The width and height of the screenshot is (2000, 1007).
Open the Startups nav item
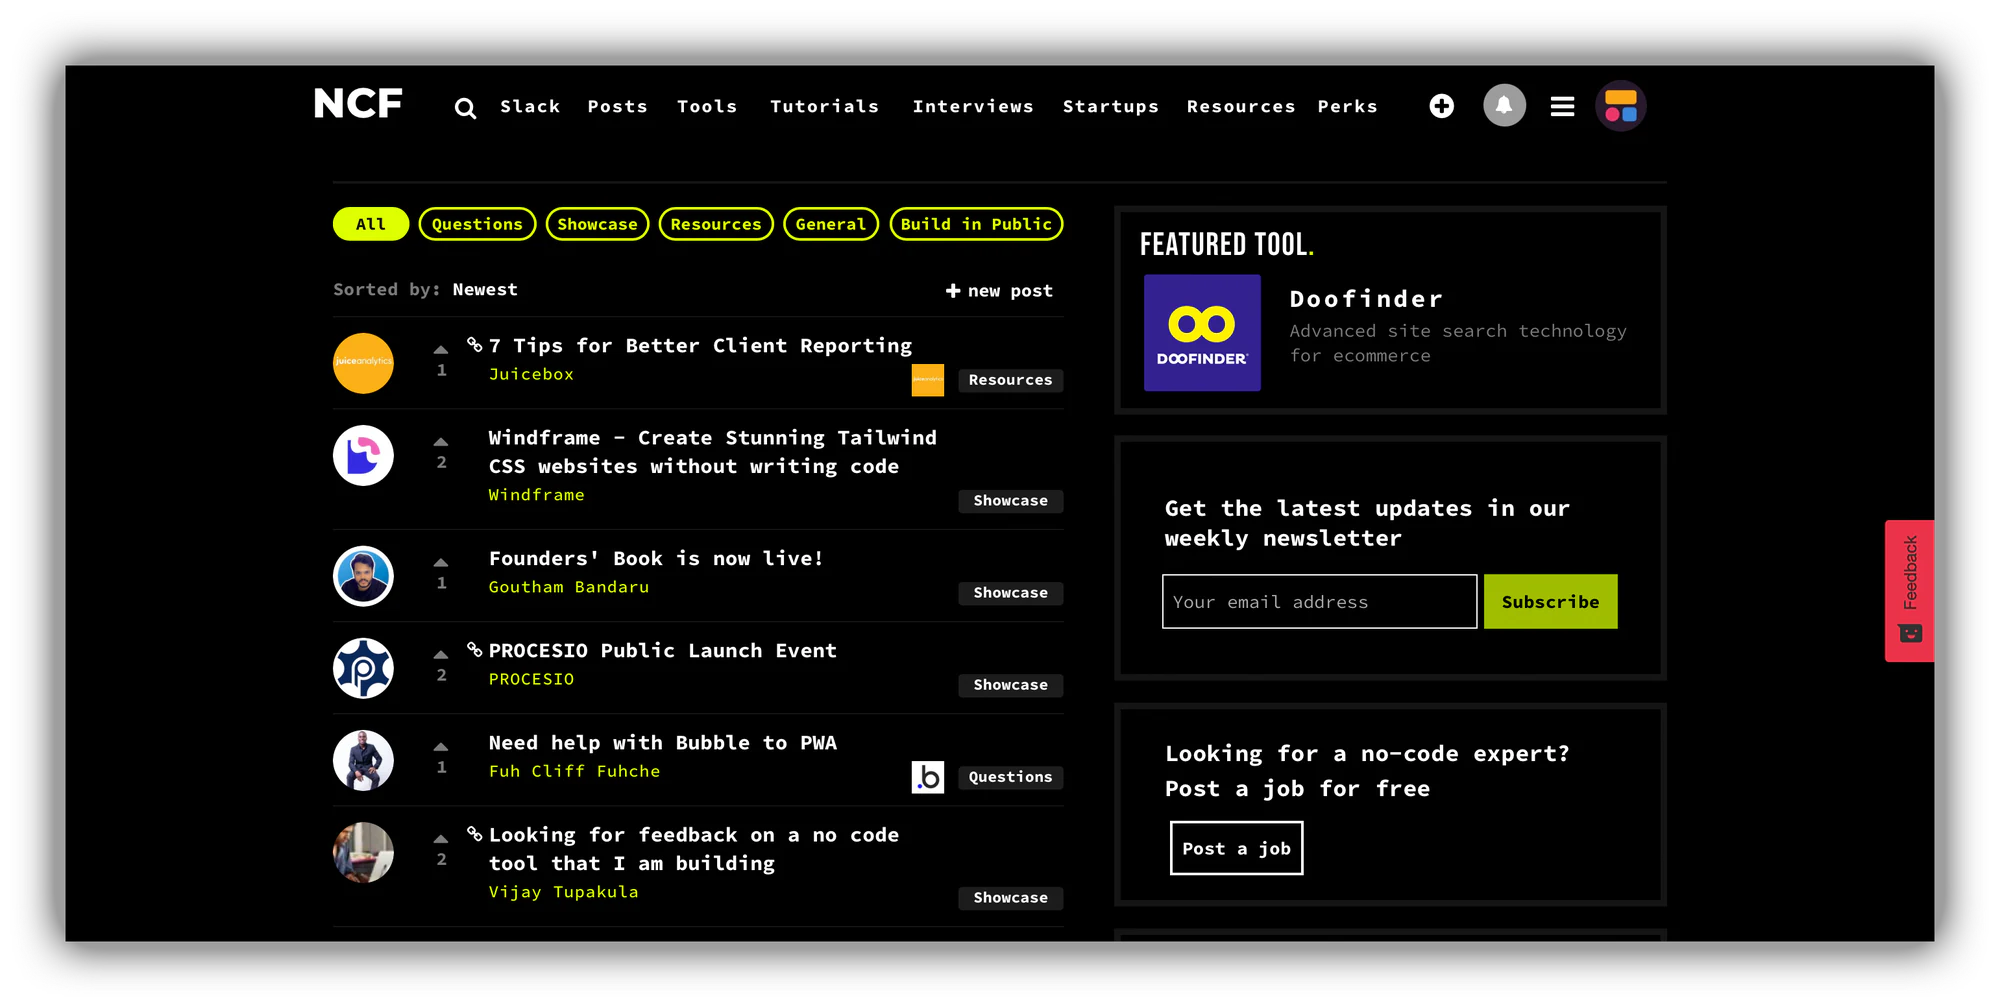[1111, 106]
